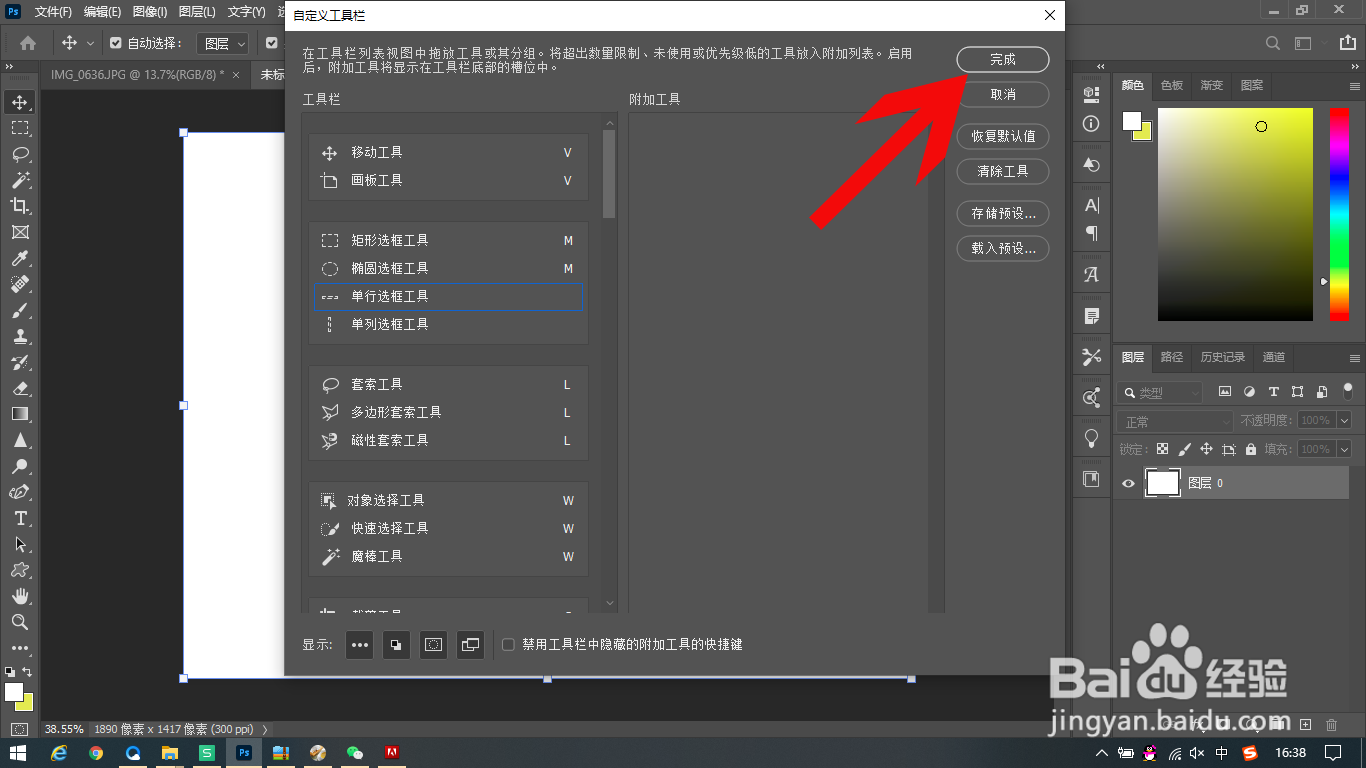Open Layers panel menu icon
The image size is (1366, 768).
click(x=1355, y=358)
